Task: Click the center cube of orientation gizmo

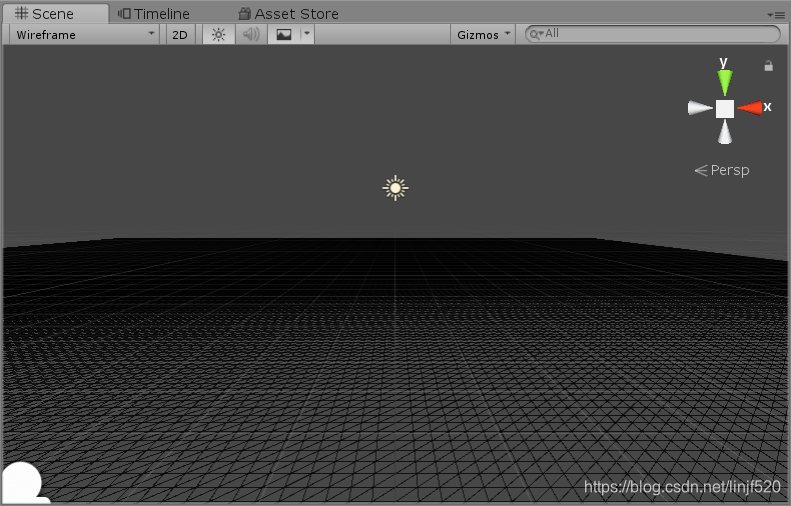Action: pyautogui.click(x=725, y=108)
